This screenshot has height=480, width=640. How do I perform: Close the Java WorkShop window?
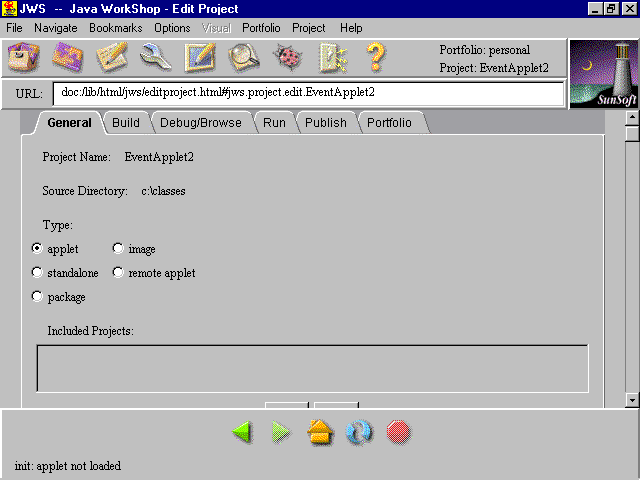click(x=629, y=9)
